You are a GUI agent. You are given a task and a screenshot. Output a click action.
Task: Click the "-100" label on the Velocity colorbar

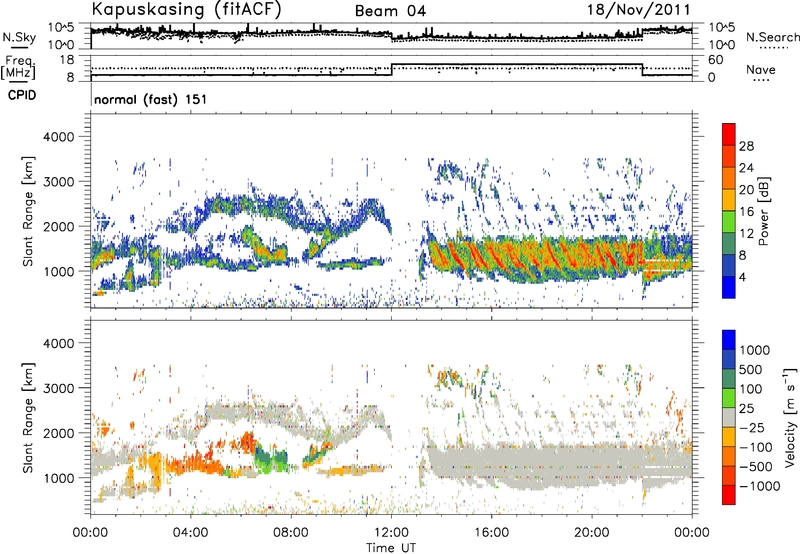tap(756, 447)
